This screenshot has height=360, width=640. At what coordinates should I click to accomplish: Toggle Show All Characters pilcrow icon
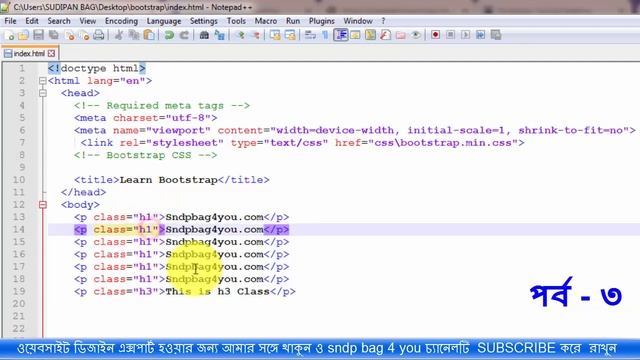pos(325,36)
